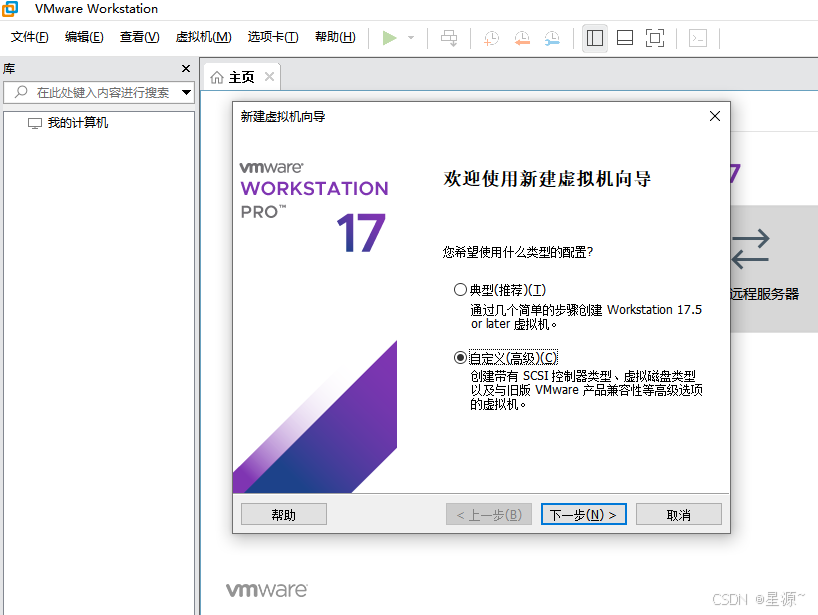Toggle the library sidebar view icon
Viewport: 818px width, 615px height.
595,38
